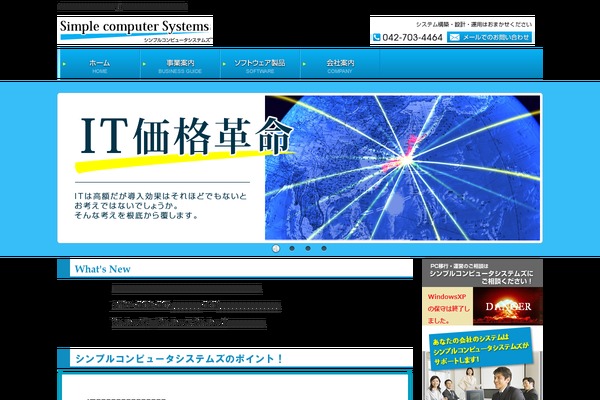Viewport: 600px width, 400px height.
Task: Click the Simple computer Systems logo
Action: point(135,31)
